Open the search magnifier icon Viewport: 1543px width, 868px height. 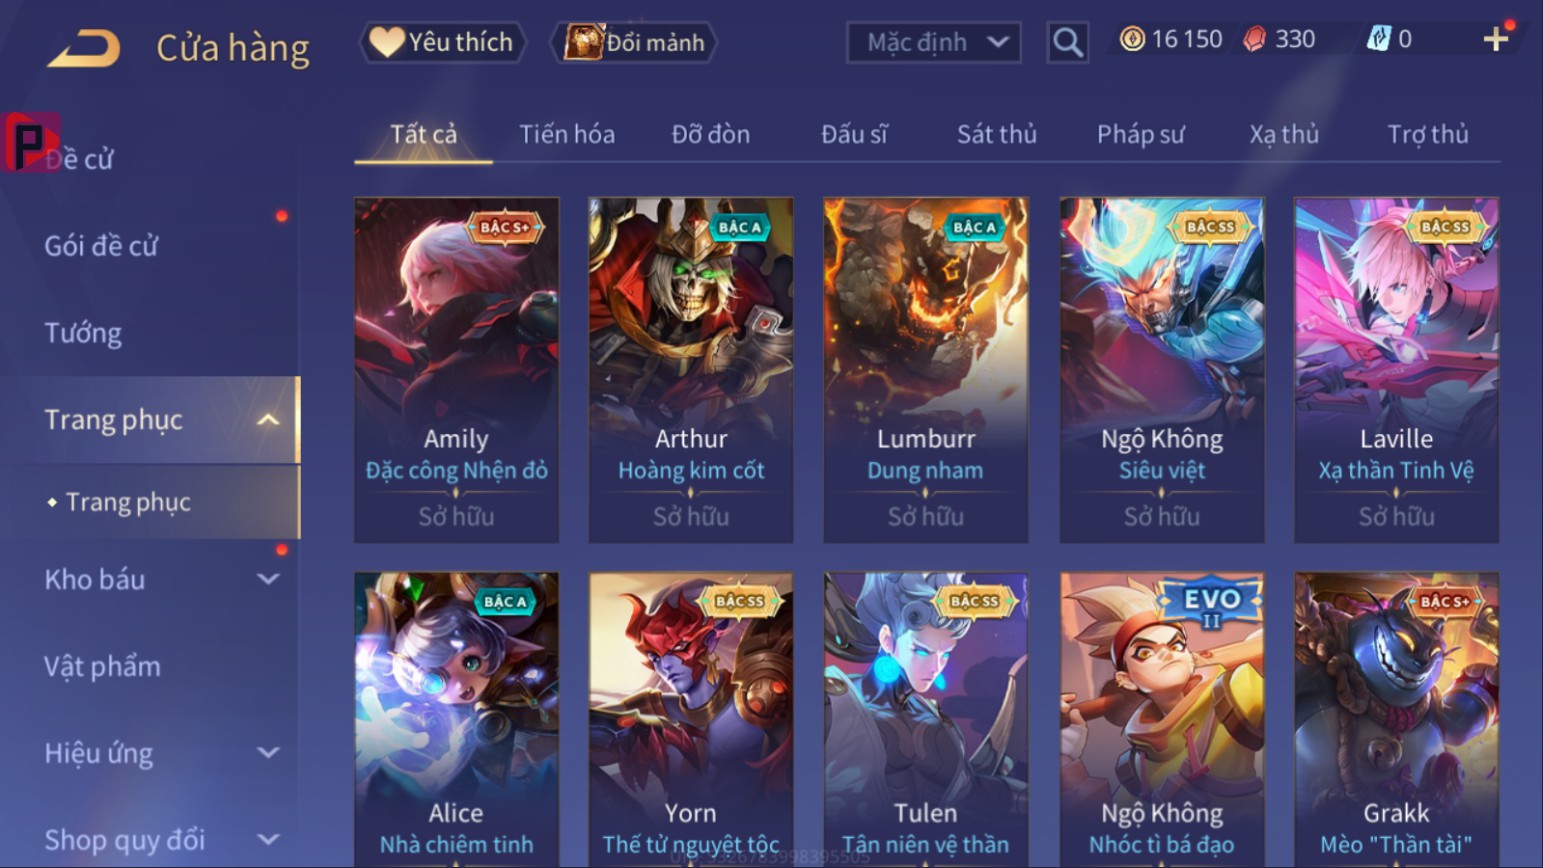coord(1067,42)
